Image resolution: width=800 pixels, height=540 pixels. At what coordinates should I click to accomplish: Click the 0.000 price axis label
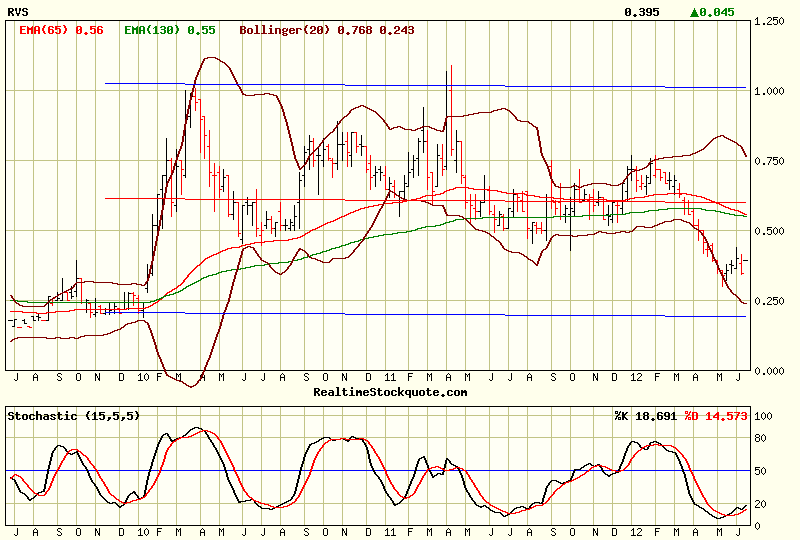coord(770,371)
